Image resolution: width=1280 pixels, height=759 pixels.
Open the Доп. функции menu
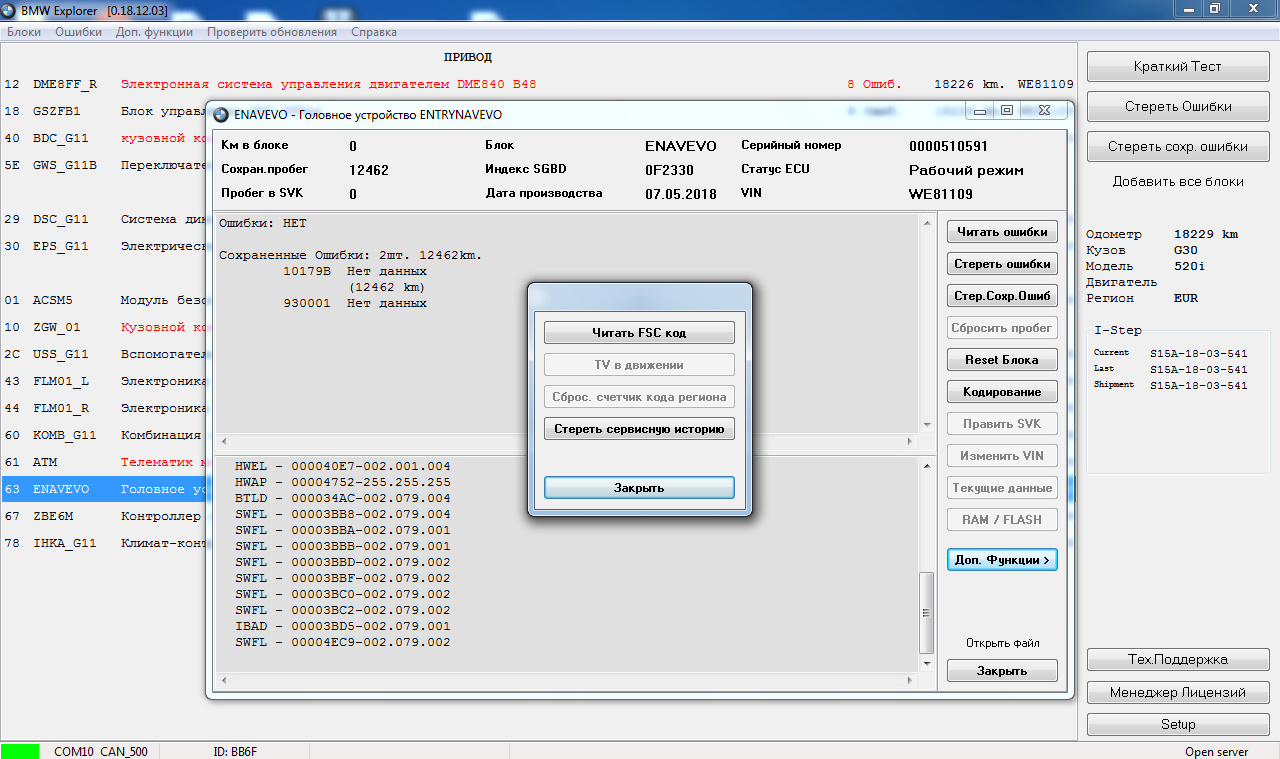click(x=154, y=32)
